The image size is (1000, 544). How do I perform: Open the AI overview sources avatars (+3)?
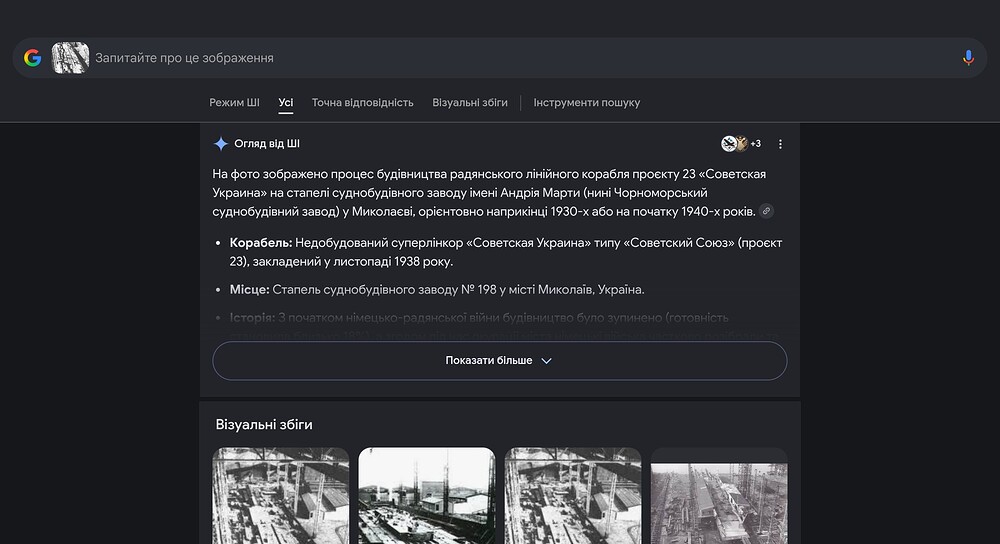click(x=741, y=143)
